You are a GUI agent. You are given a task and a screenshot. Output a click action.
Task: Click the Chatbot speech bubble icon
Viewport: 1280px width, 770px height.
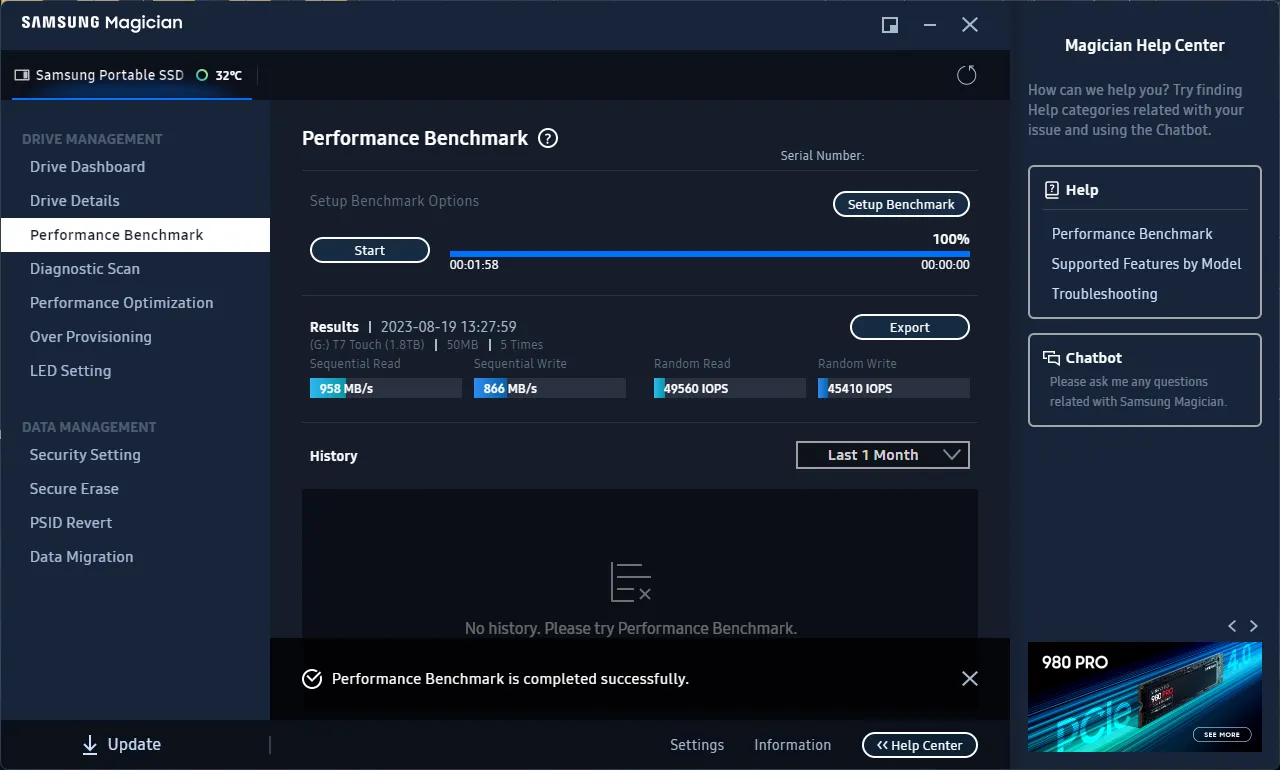click(1051, 358)
